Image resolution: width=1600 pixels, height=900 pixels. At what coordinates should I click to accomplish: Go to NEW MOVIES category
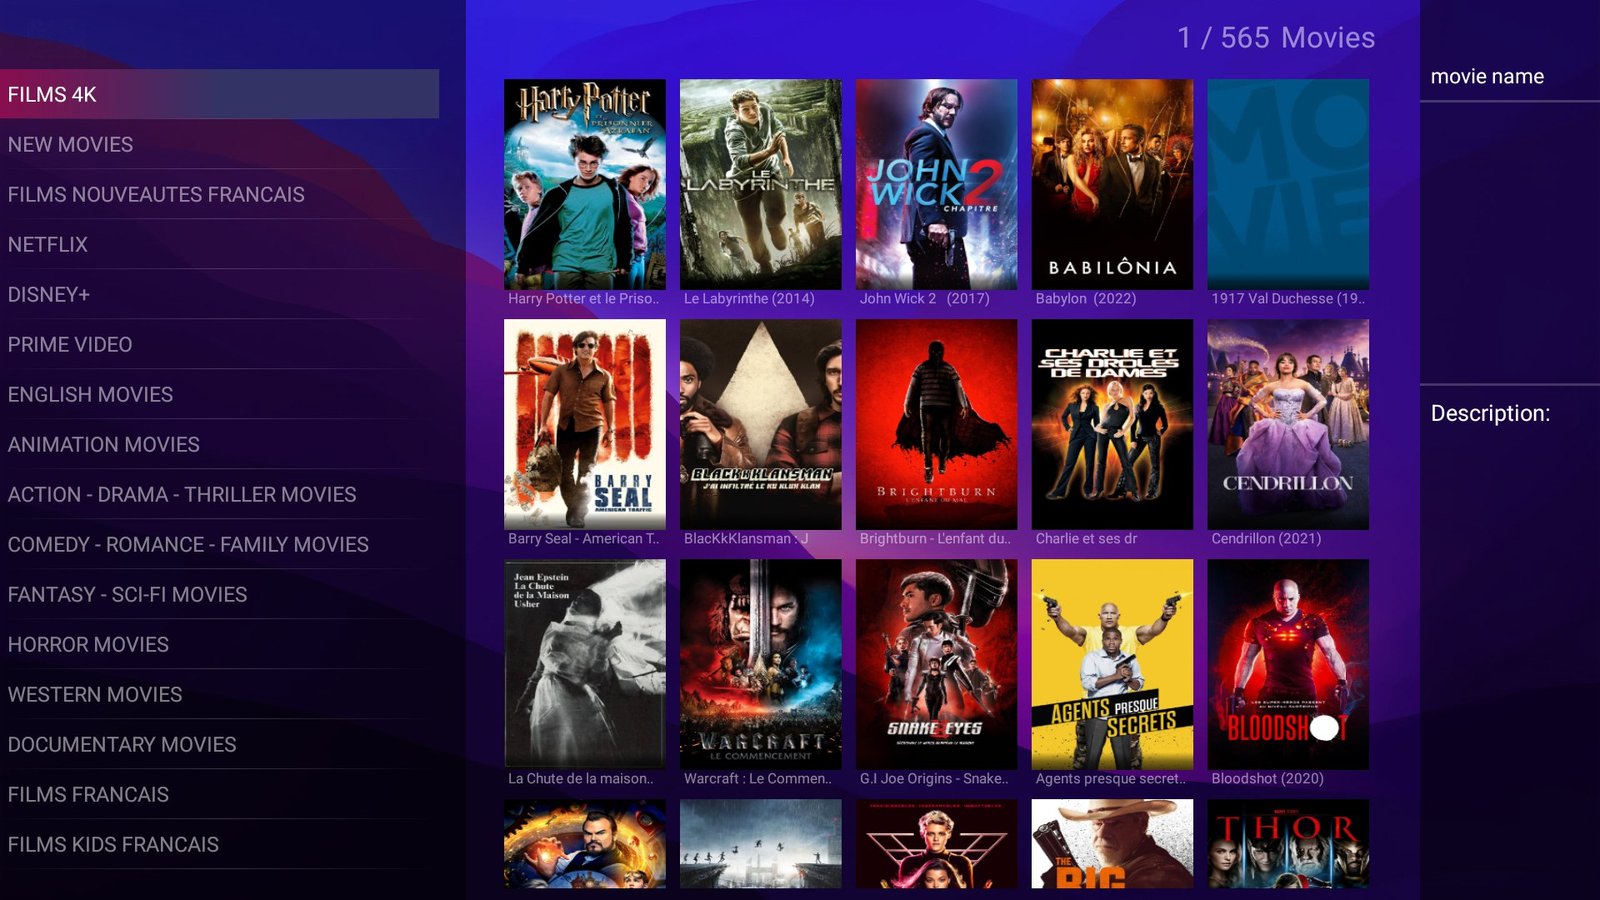(70, 144)
